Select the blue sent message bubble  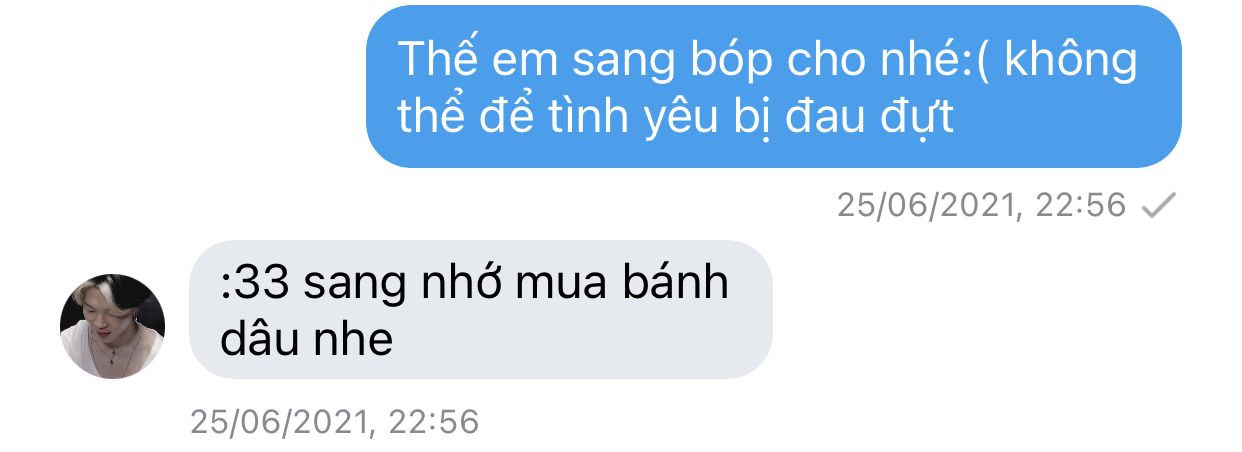point(774,87)
